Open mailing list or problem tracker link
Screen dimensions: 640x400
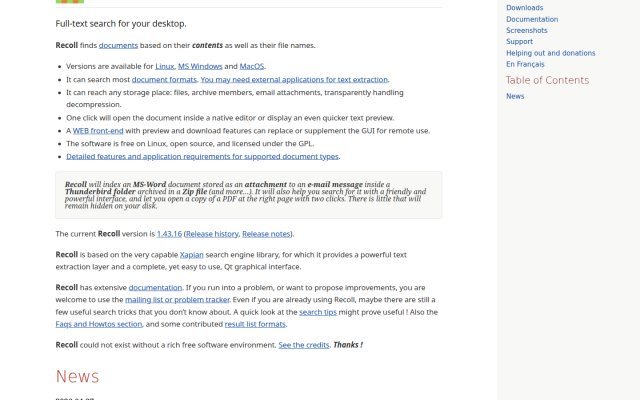pyautogui.click(x=177, y=300)
